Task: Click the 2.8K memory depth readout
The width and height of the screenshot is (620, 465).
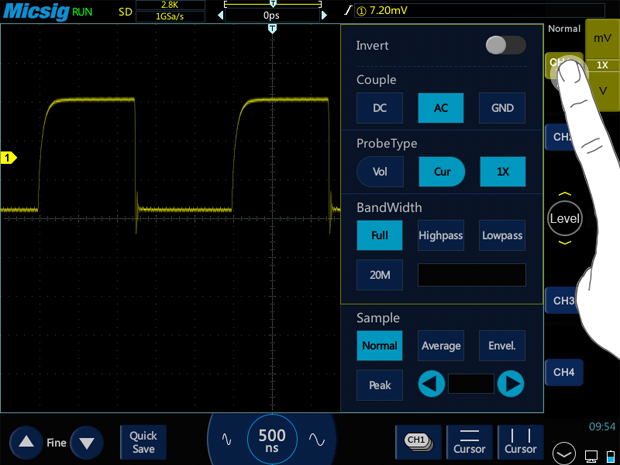Action: 170,5
